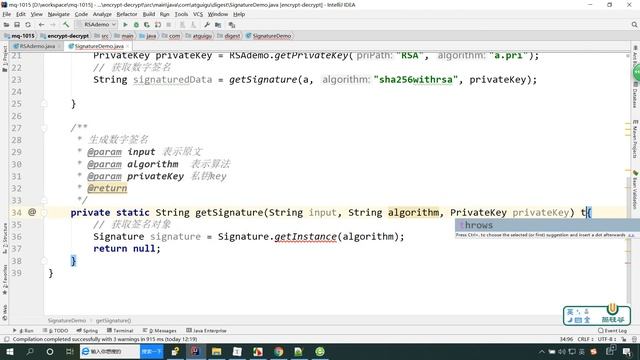Open the Navigate menu
The width and height of the screenshot is (640, 360).
coord(58,14)
